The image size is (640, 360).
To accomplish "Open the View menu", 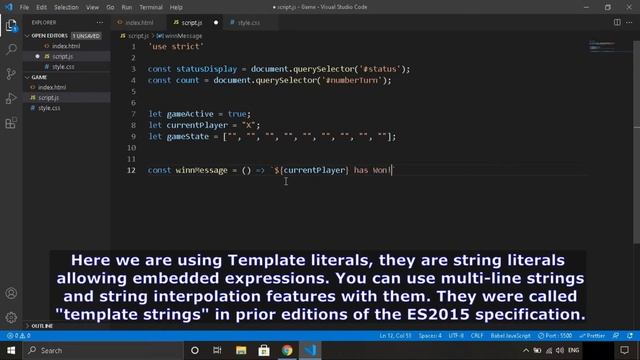I will point(92,7).
